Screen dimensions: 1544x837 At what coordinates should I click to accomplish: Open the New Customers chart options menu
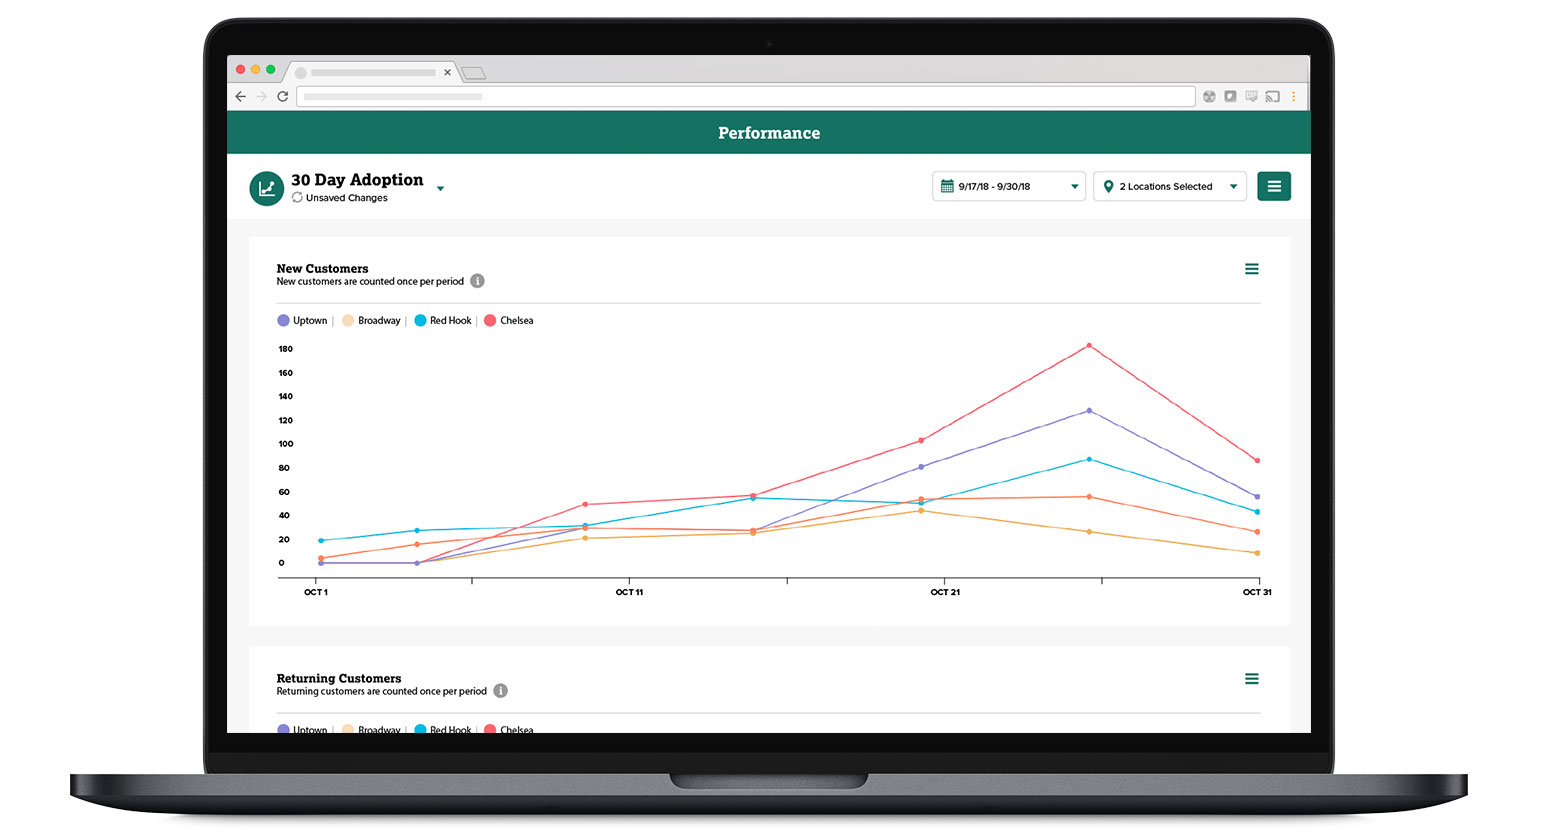click(x=1251, y=268)
